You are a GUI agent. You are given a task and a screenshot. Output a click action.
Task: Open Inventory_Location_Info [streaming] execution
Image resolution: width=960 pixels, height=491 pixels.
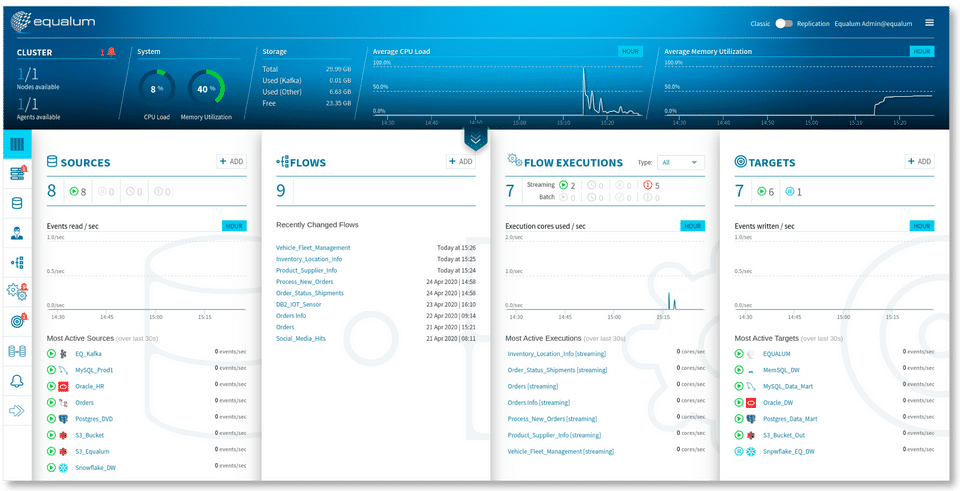[x=557, y=354]
